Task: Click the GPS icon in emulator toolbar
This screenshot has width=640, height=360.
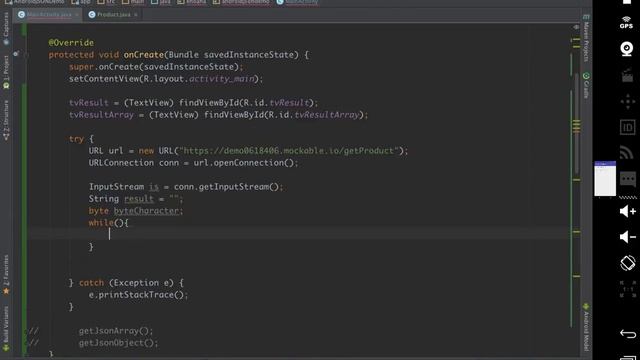Action: 627,22
